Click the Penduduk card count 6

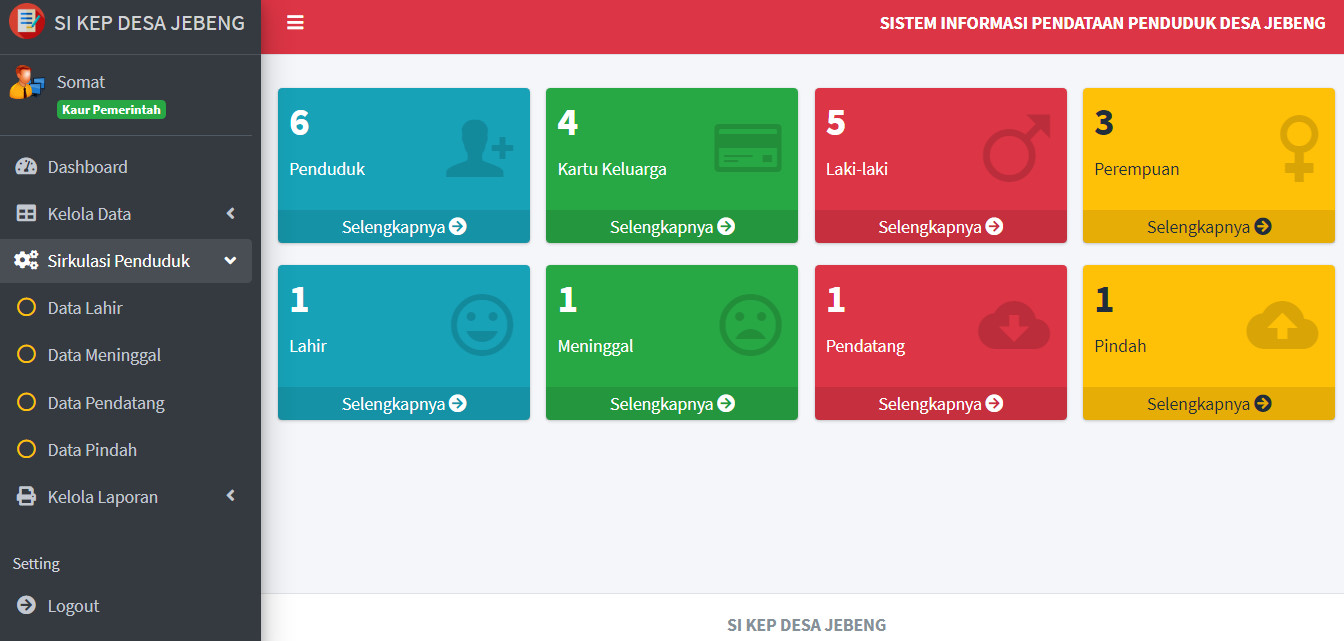pos(300,123)
